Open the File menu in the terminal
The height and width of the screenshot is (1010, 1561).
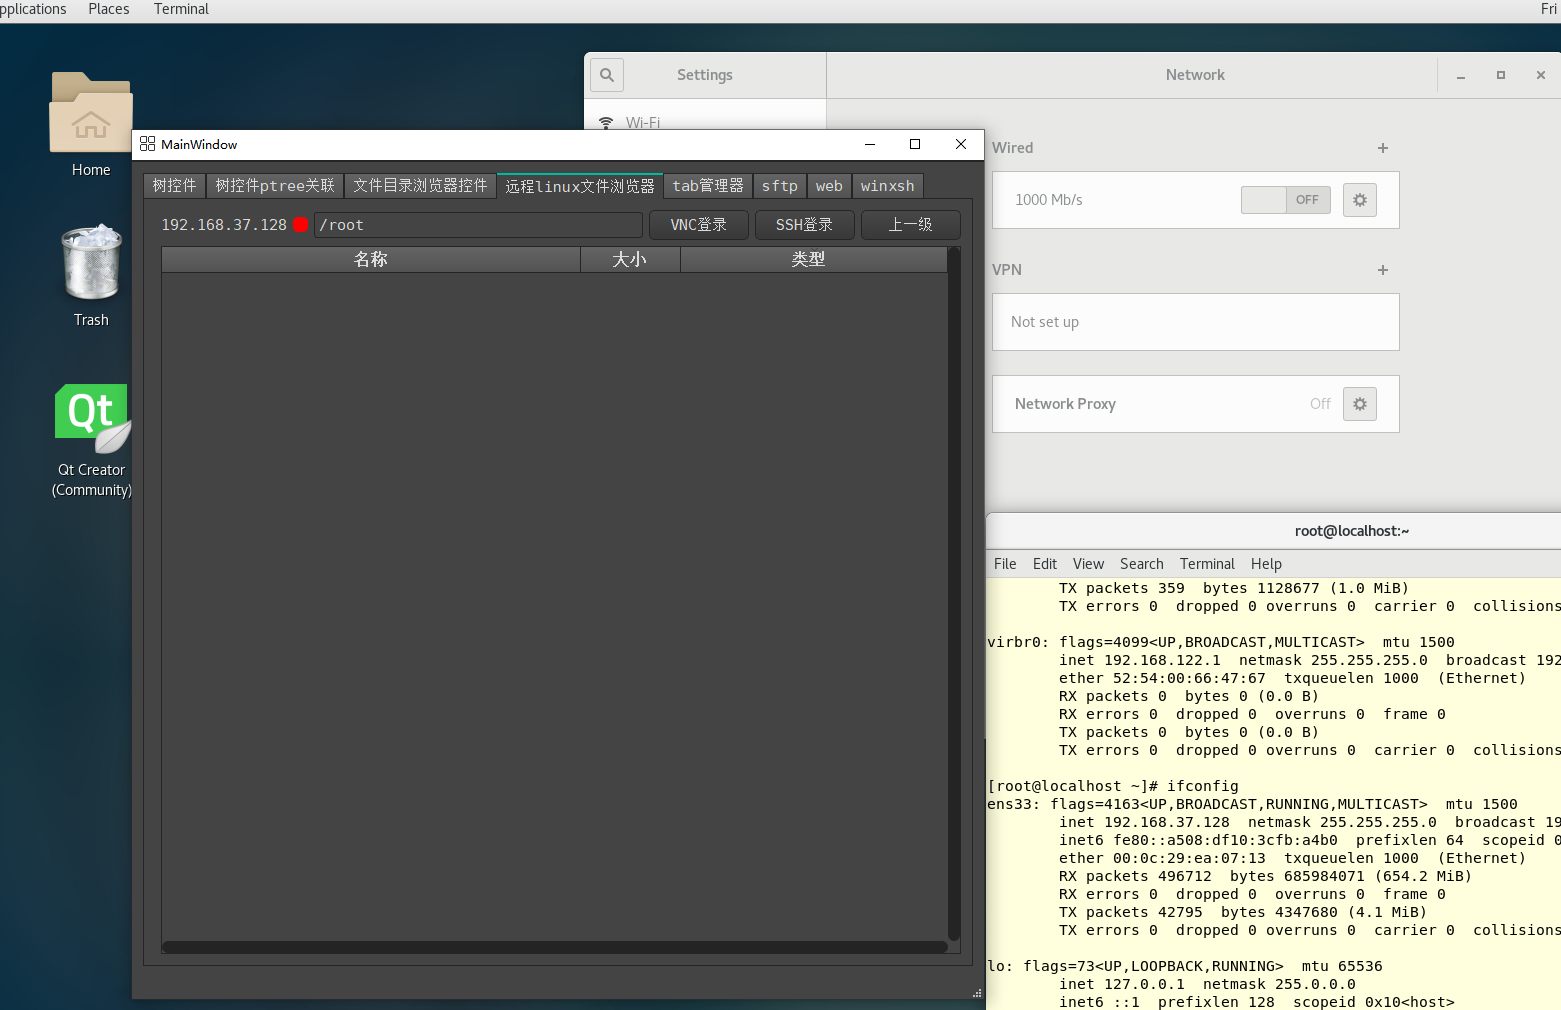click(1004, 564)
